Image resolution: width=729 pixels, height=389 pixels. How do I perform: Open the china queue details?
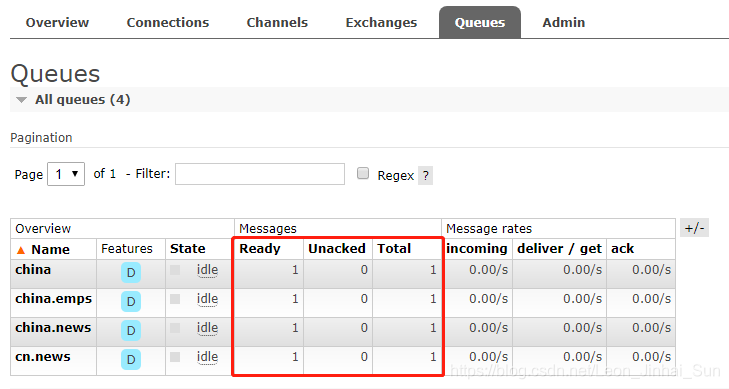pos(33,270)
